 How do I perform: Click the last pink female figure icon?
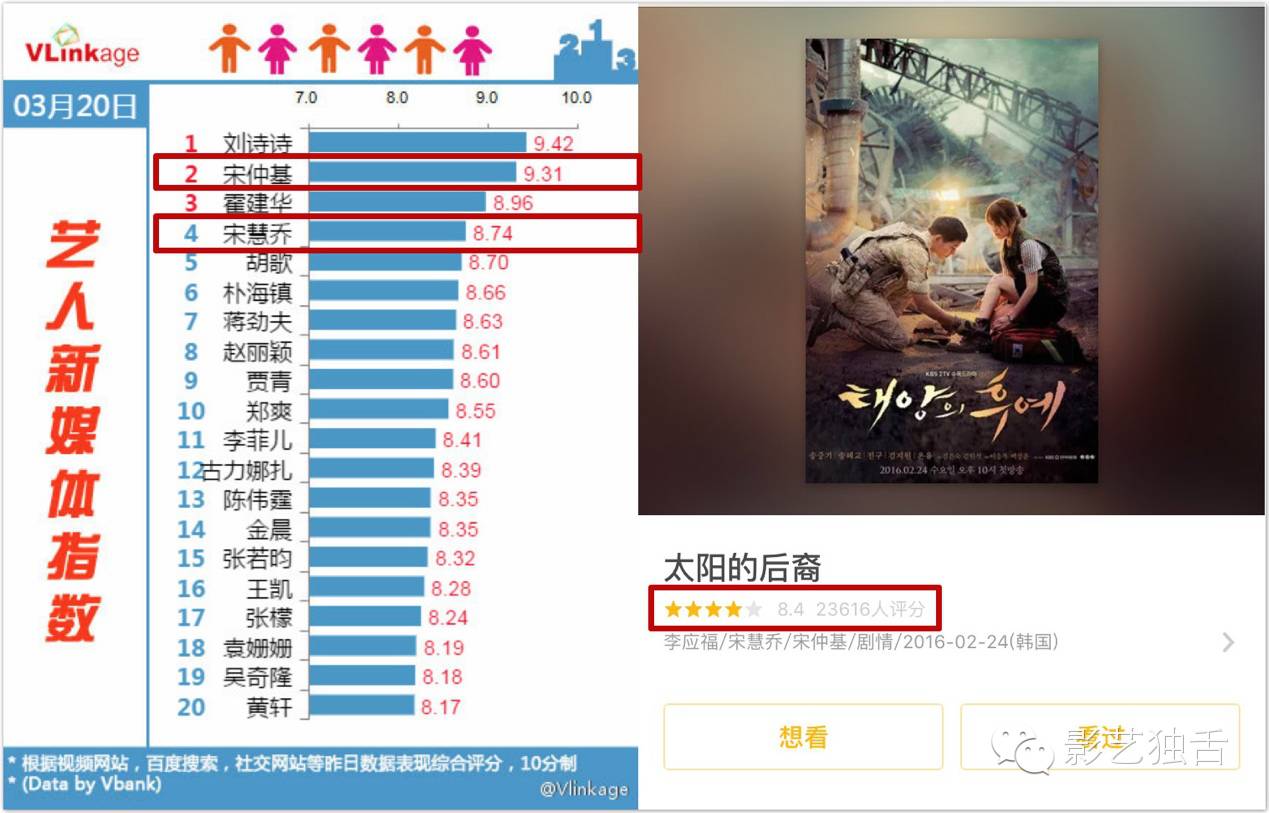click(x=472, y=48)
